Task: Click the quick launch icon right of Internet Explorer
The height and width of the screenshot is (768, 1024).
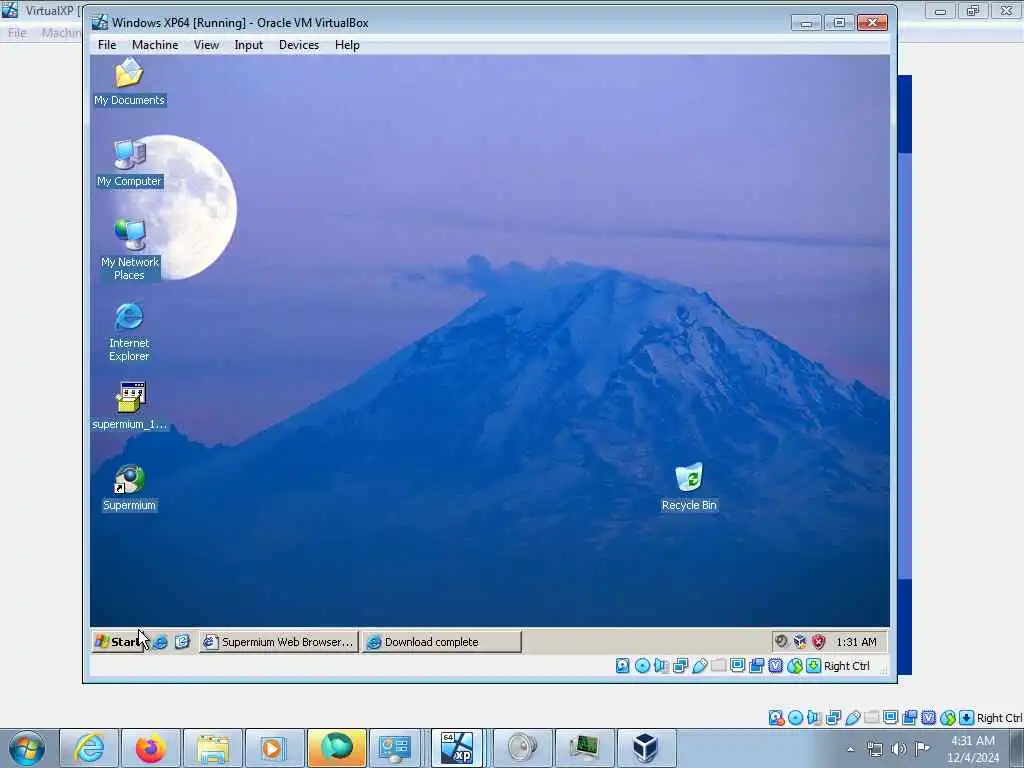Action: 182,642
